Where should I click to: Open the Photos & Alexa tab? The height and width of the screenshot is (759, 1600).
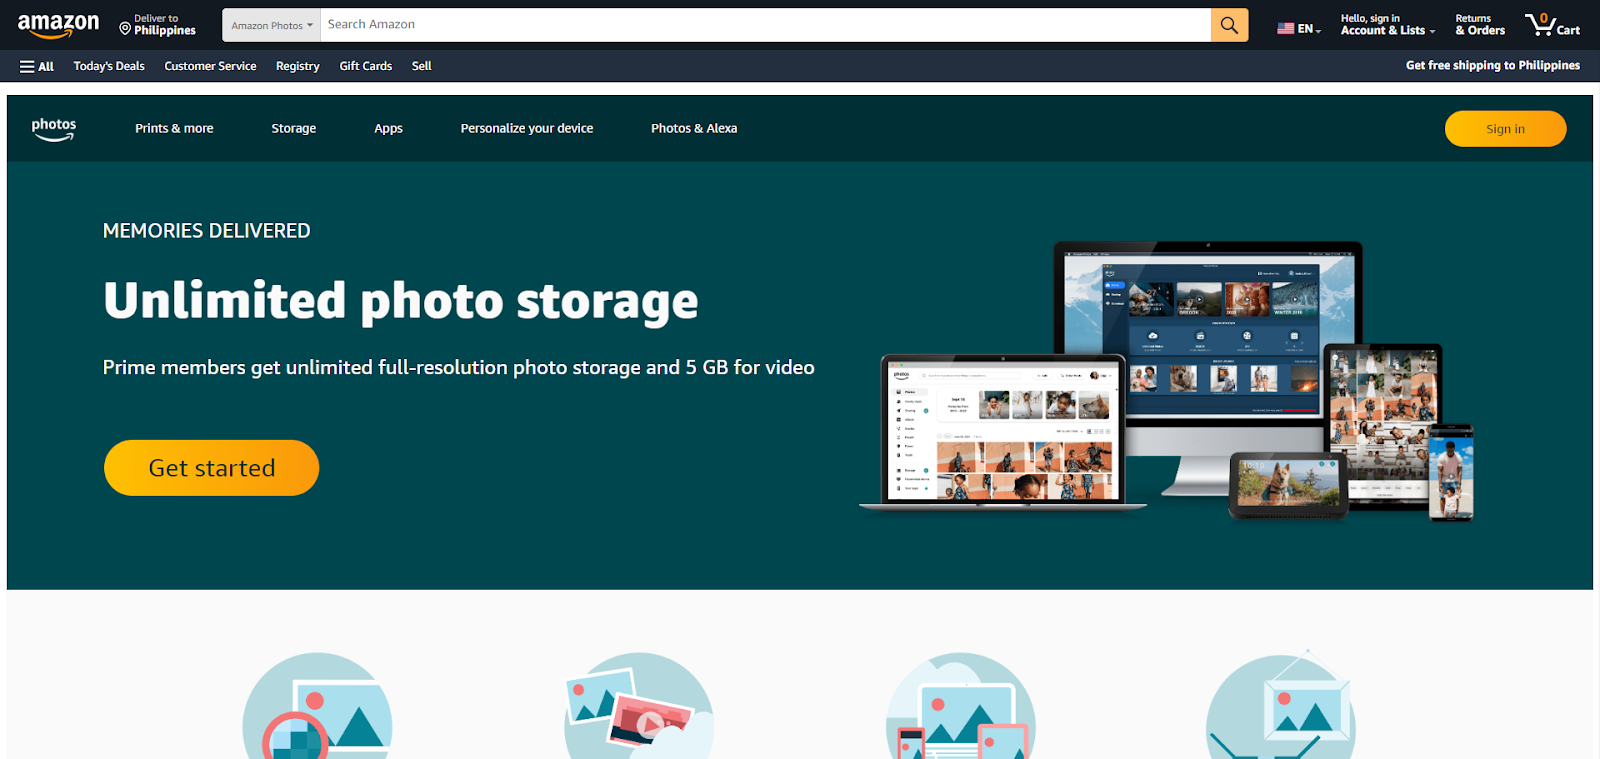tap(694, 128)
